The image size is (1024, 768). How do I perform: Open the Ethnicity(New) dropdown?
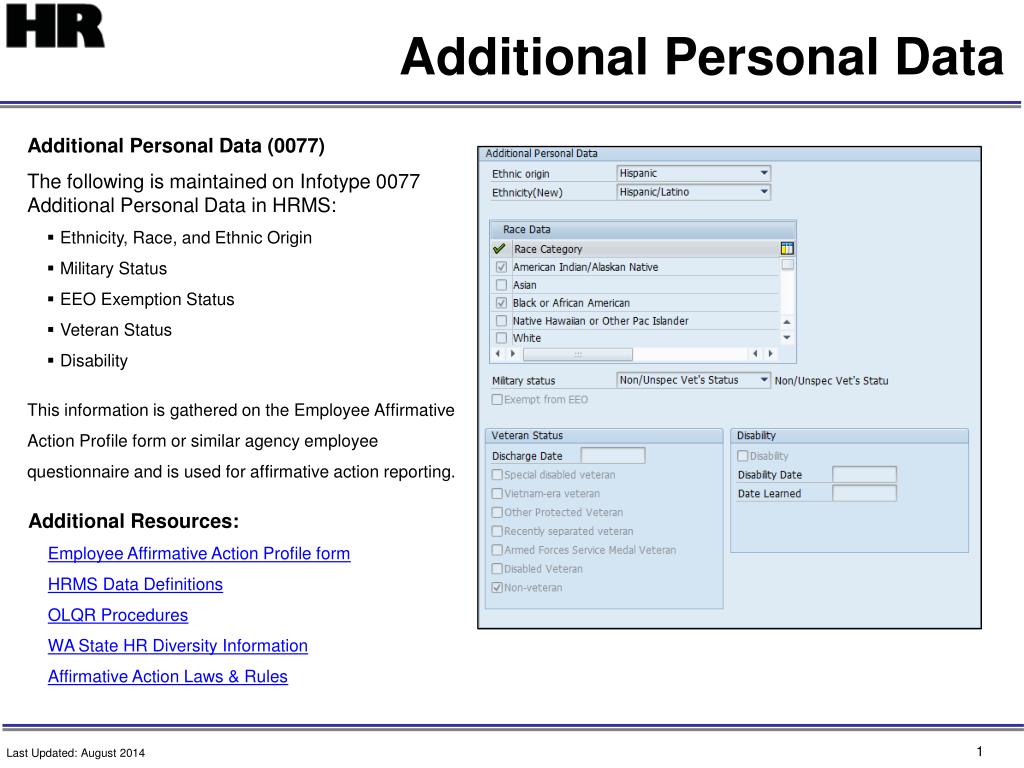pyautogui.click(x=763, y=192)
